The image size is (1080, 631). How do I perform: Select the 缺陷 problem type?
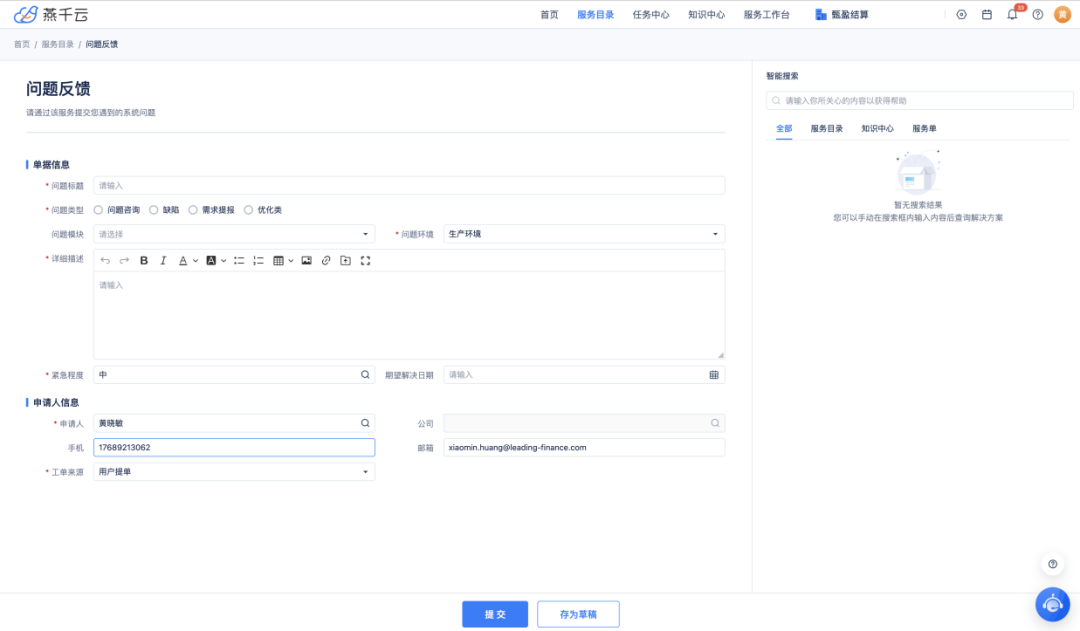click(154, 210)
